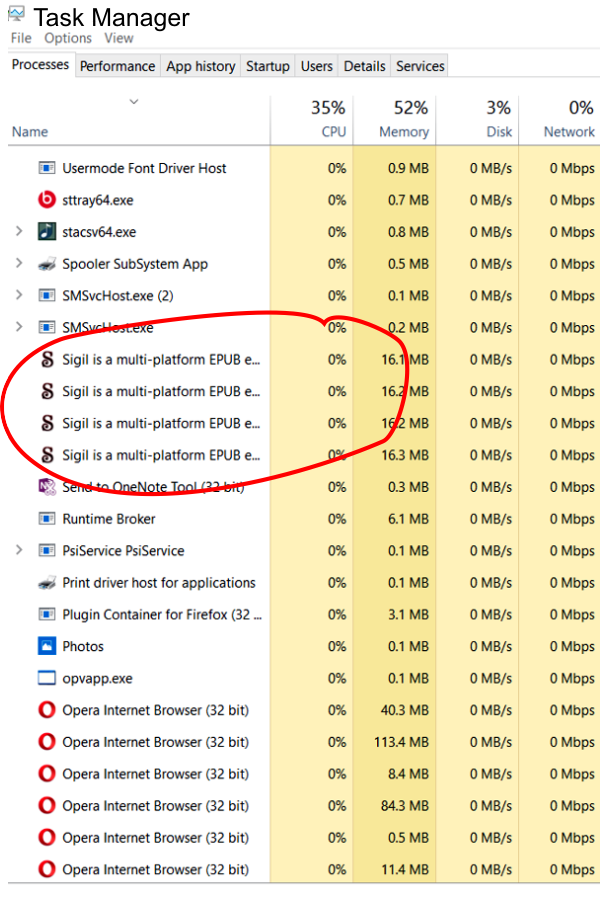Switch to the Users tab

(x=317, y=67)
